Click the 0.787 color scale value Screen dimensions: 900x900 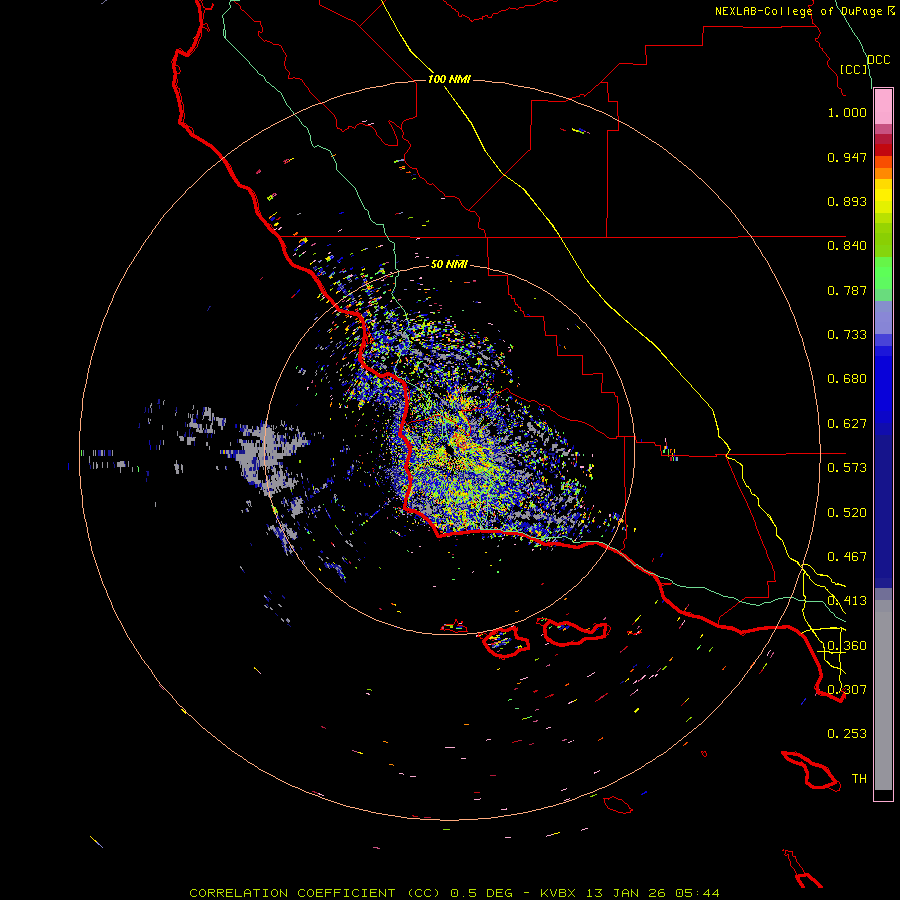point(847,290)
